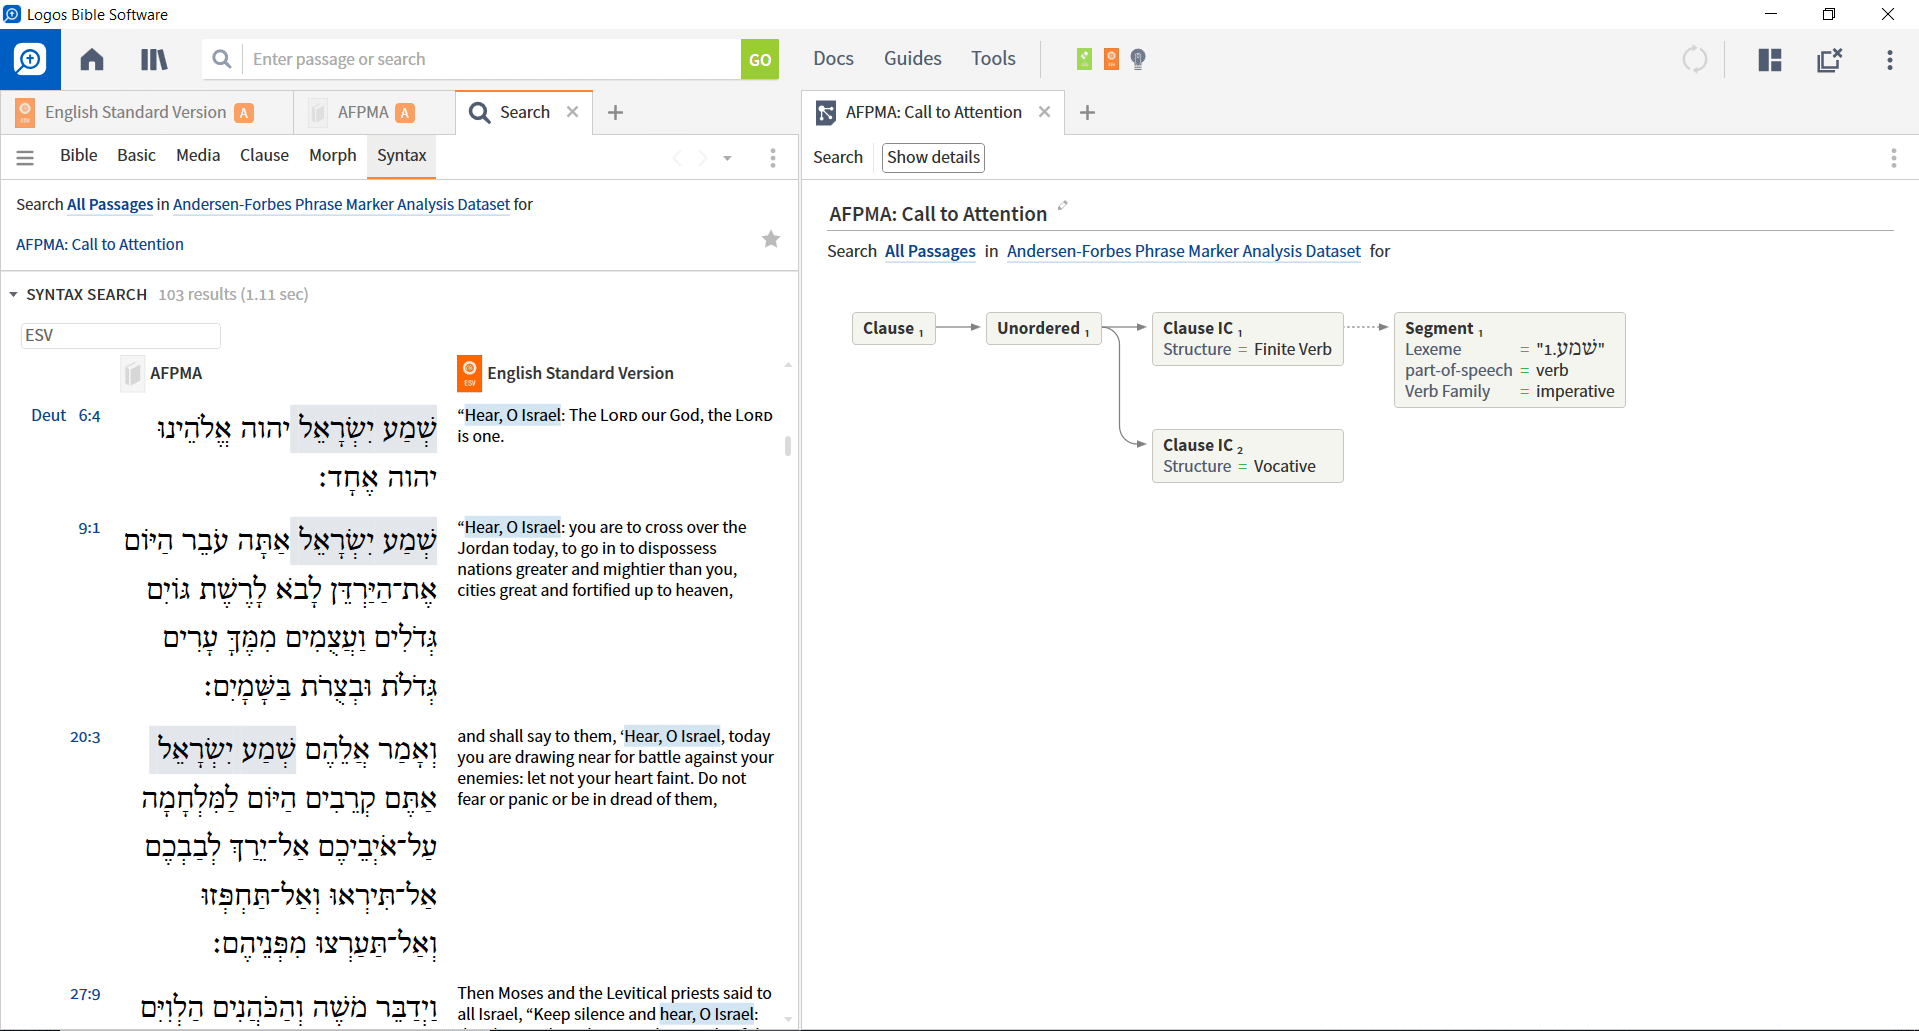Click the green GO button

760,60
